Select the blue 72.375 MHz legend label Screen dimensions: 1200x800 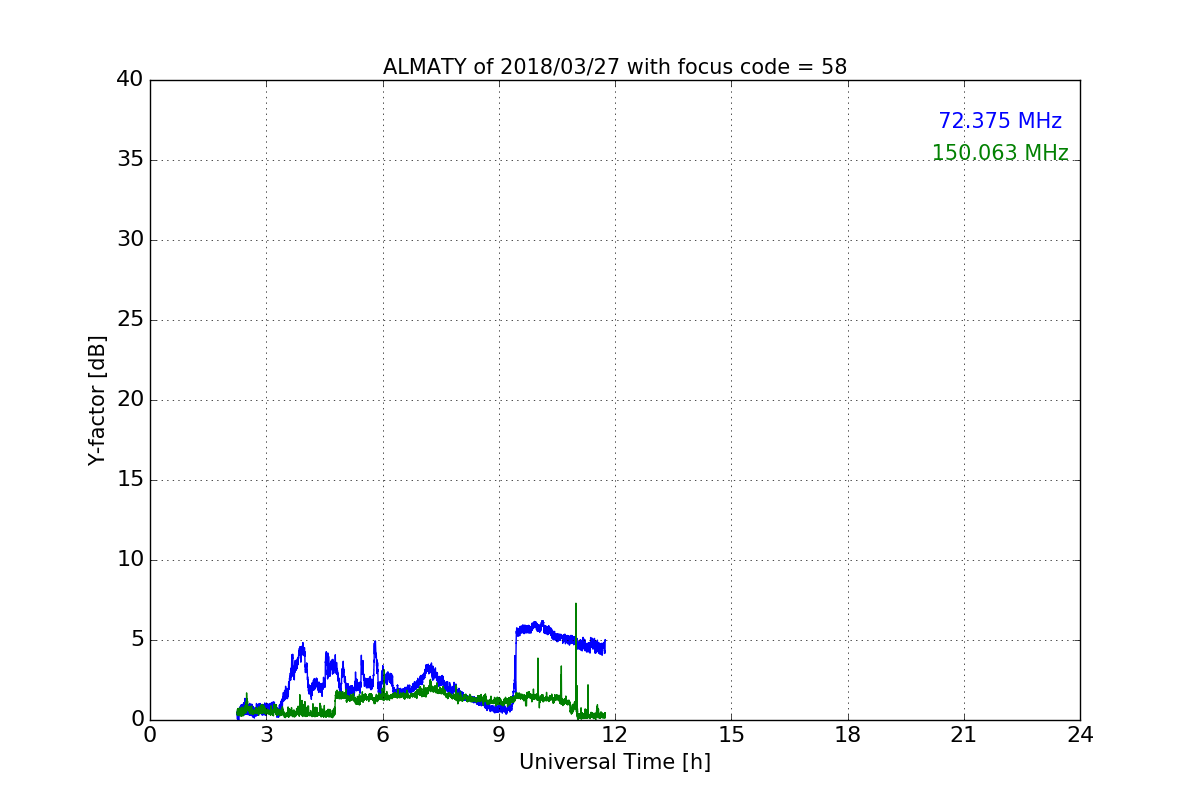[1000, 121]
